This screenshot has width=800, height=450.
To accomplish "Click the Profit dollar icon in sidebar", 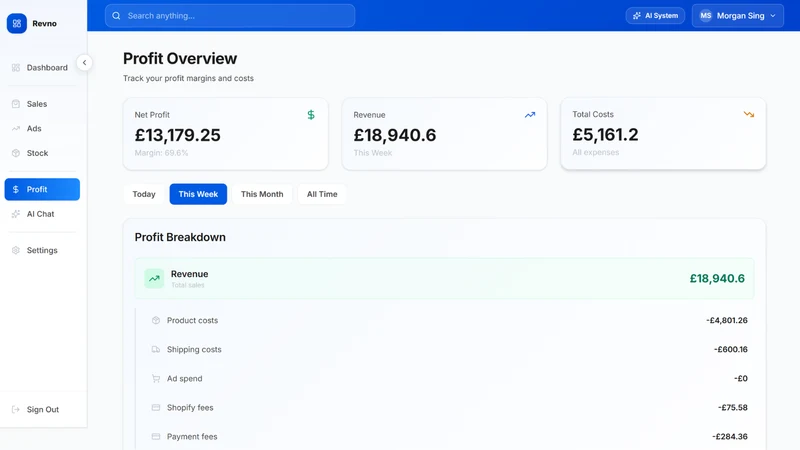I will point(16,189).
